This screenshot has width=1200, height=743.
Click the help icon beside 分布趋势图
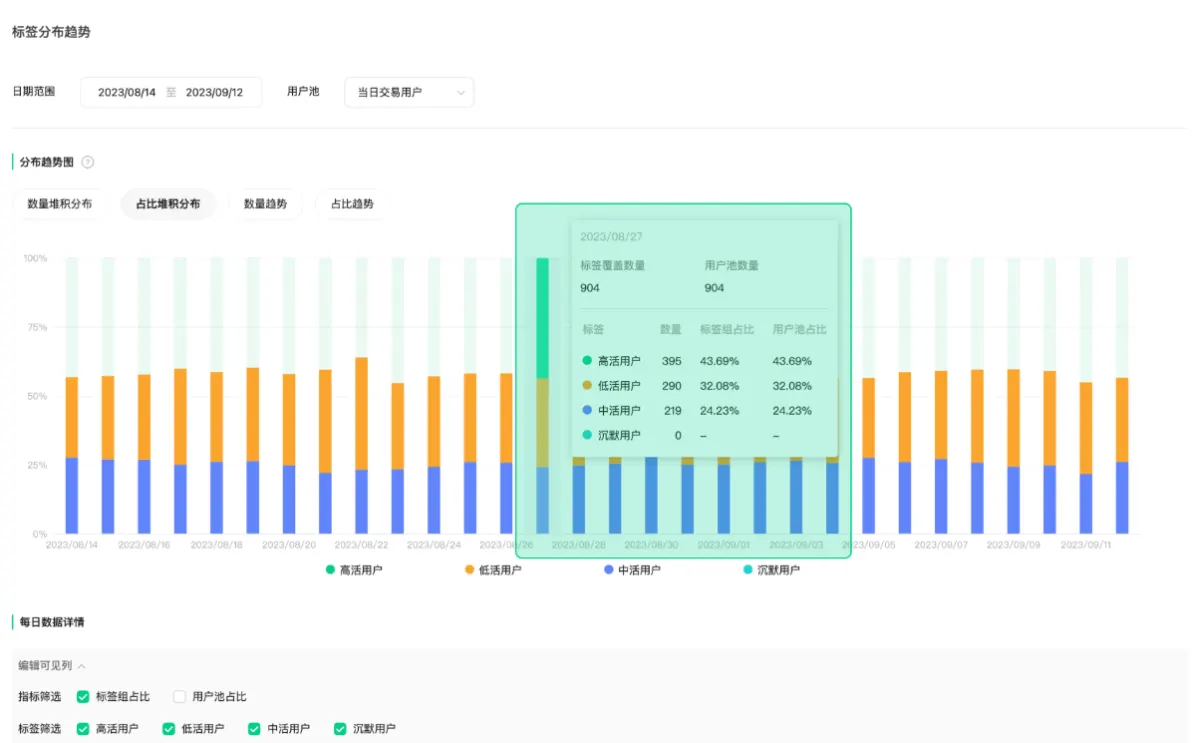[88, 162]
